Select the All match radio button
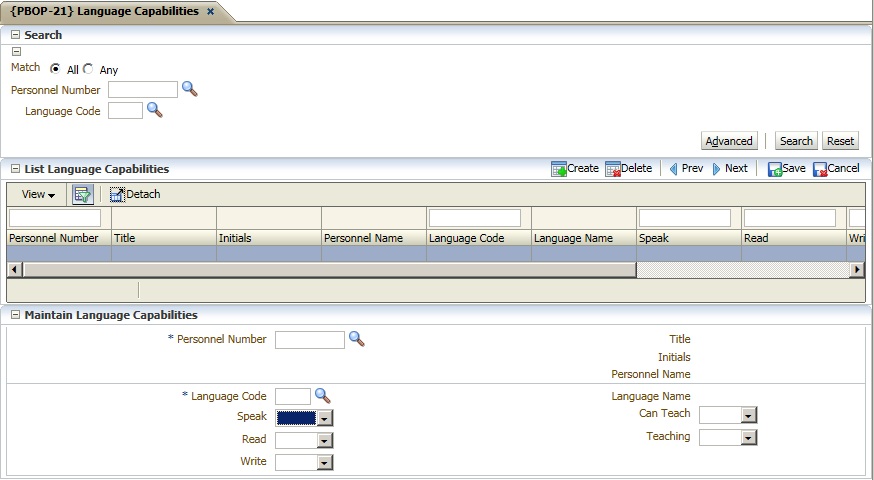The height and width of the screenshot is (480, 874). [x=55, y=69]
